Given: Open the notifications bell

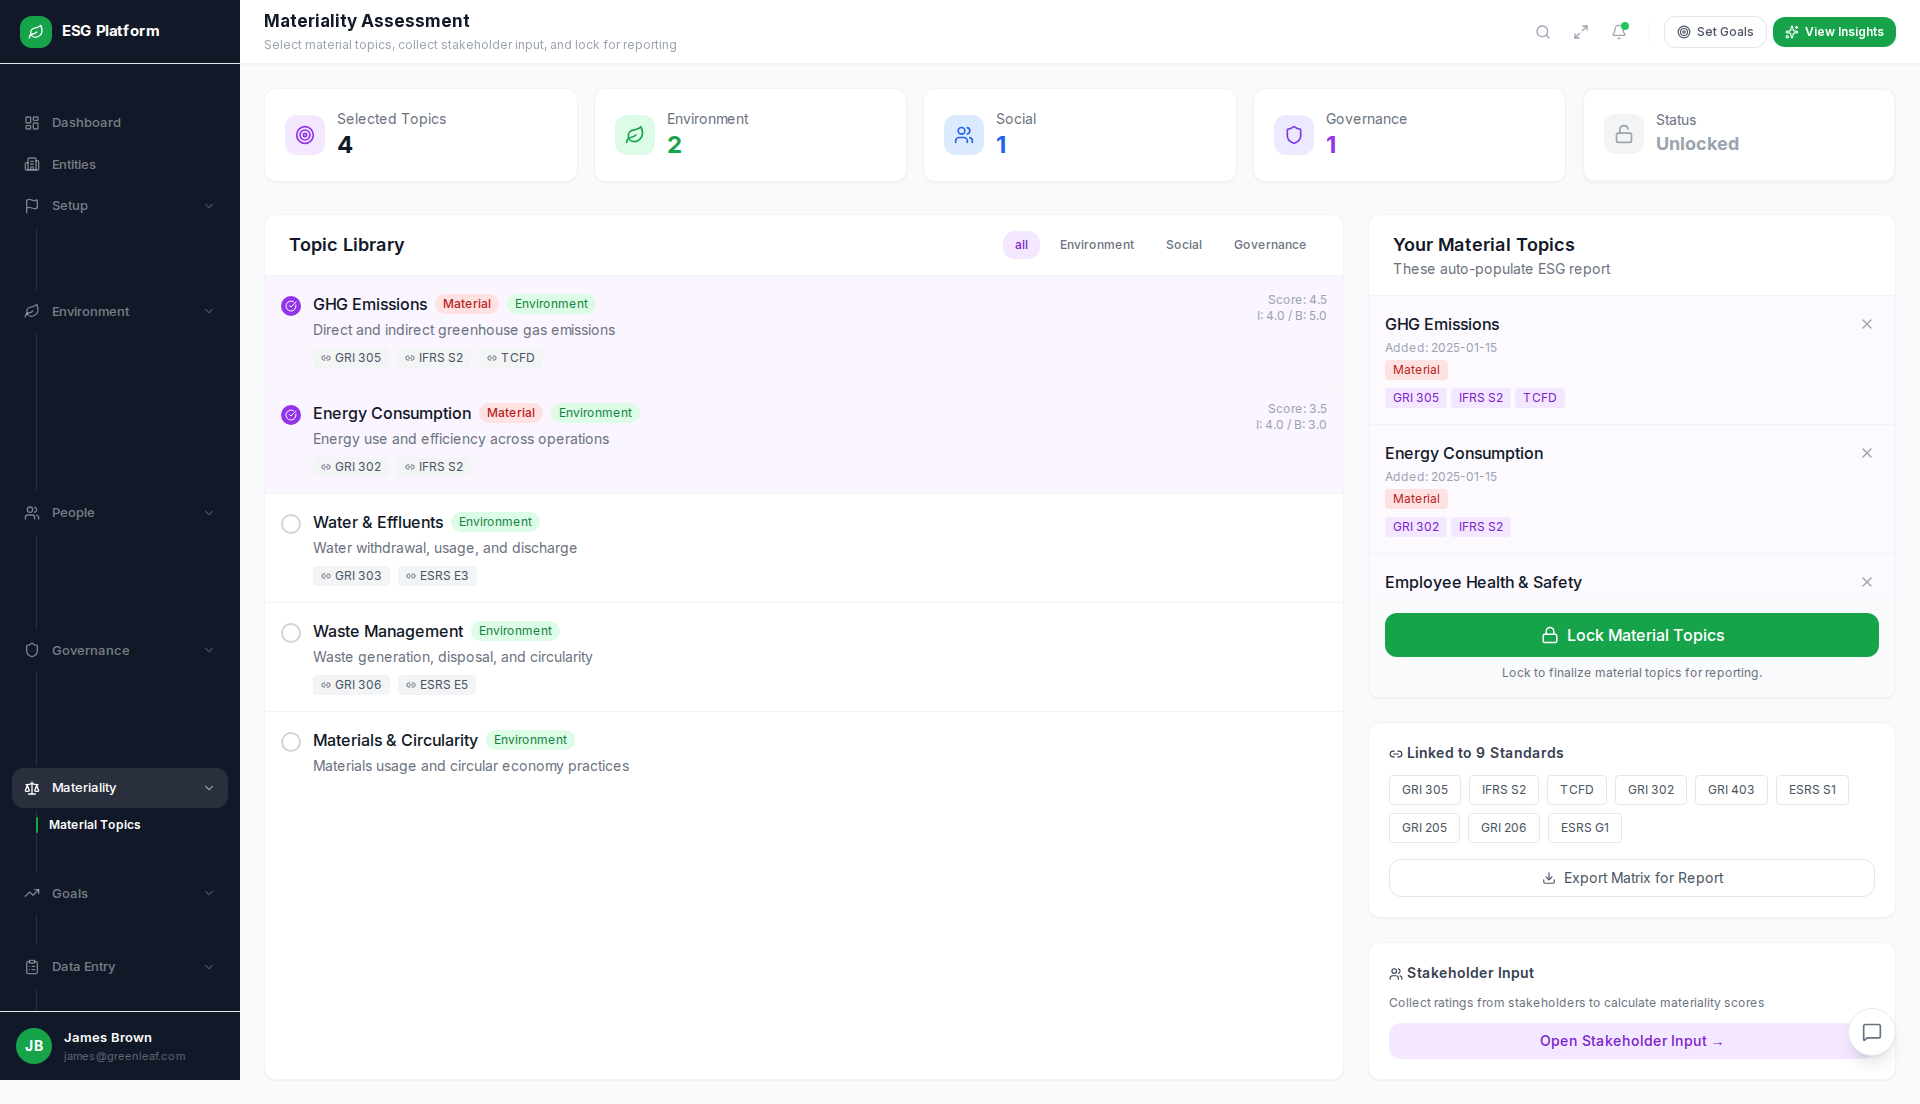Looking at the screenshot, I should point(1619,32).
